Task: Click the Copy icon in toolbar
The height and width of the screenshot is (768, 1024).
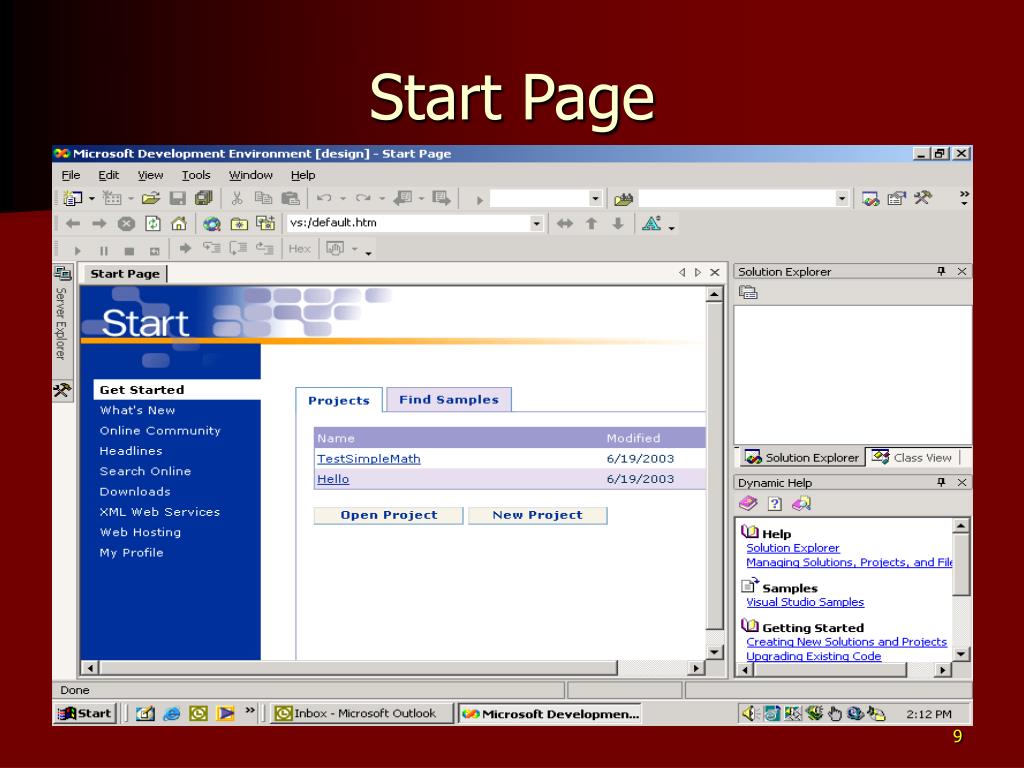Action: point(263,198)
